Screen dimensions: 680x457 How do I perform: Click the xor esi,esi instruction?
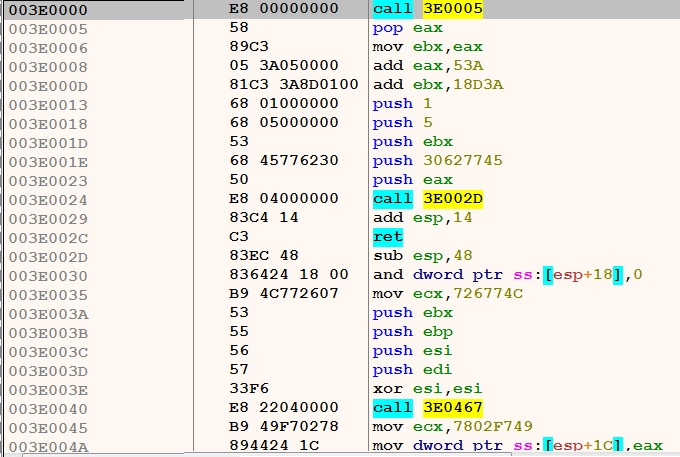click(428, 388)
